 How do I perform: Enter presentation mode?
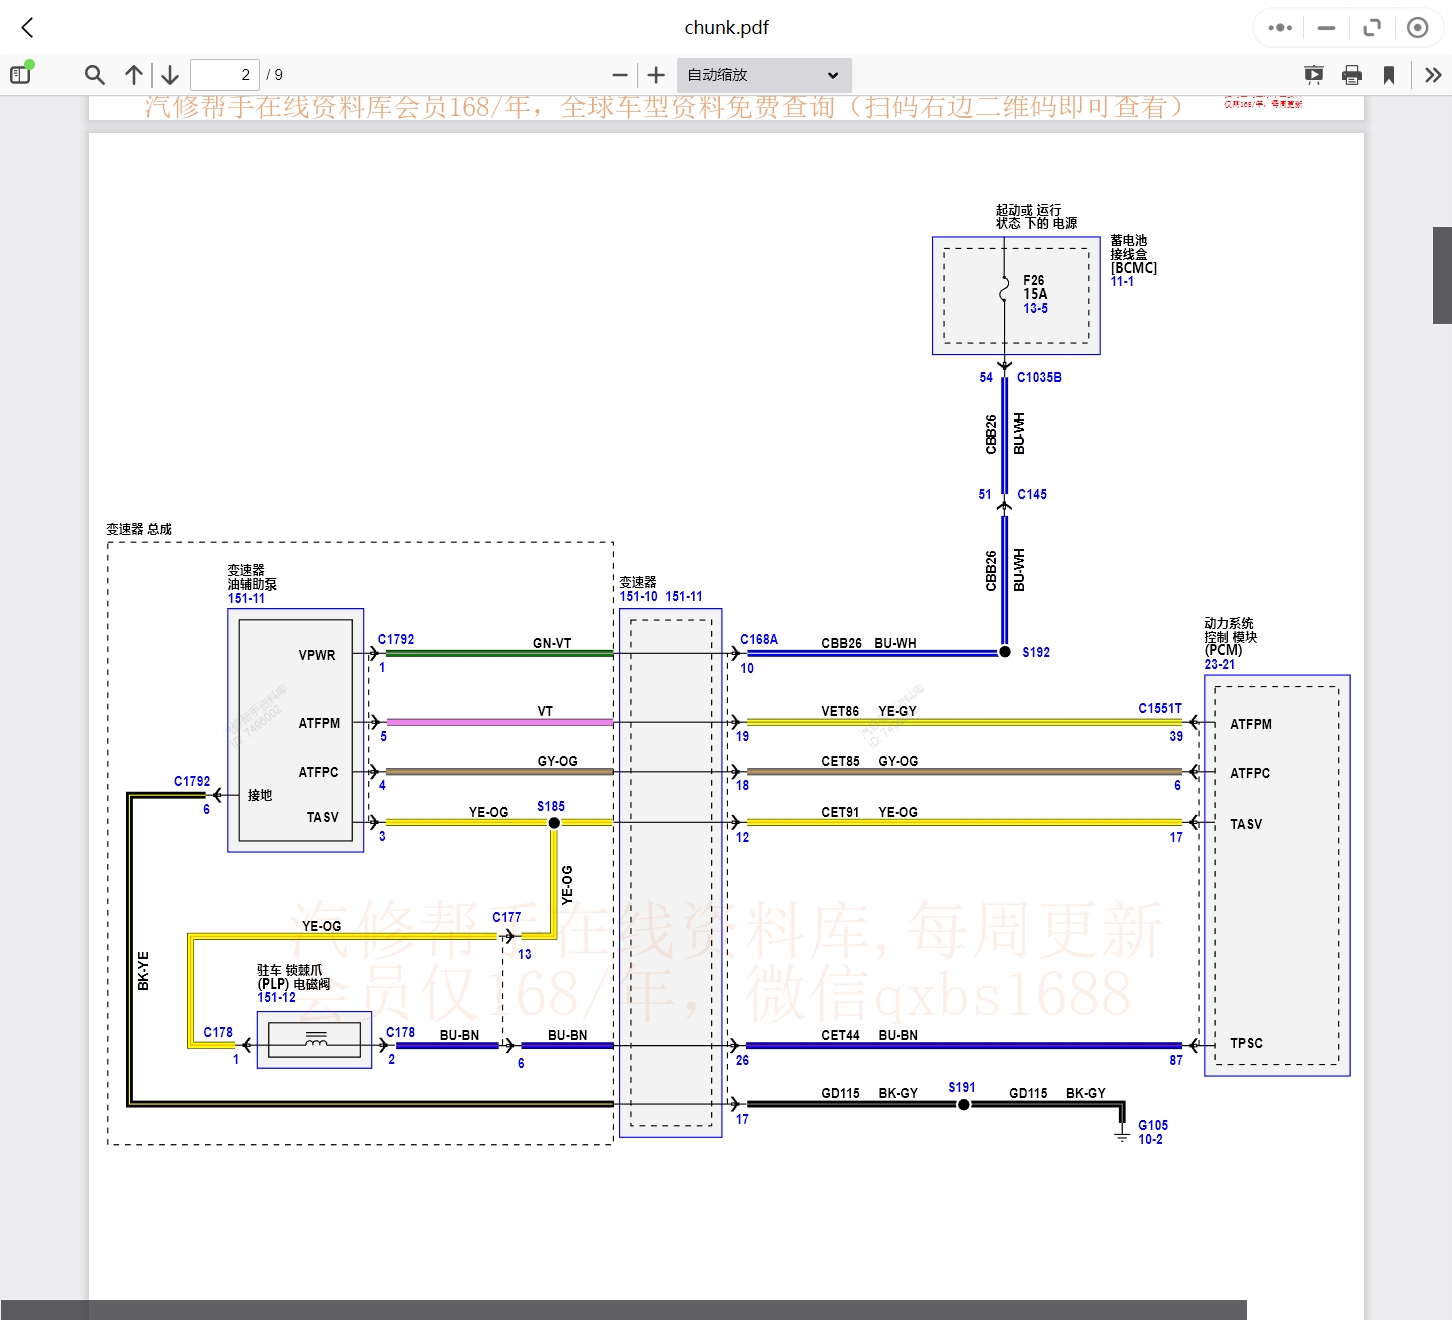(x=1314, y=75)
